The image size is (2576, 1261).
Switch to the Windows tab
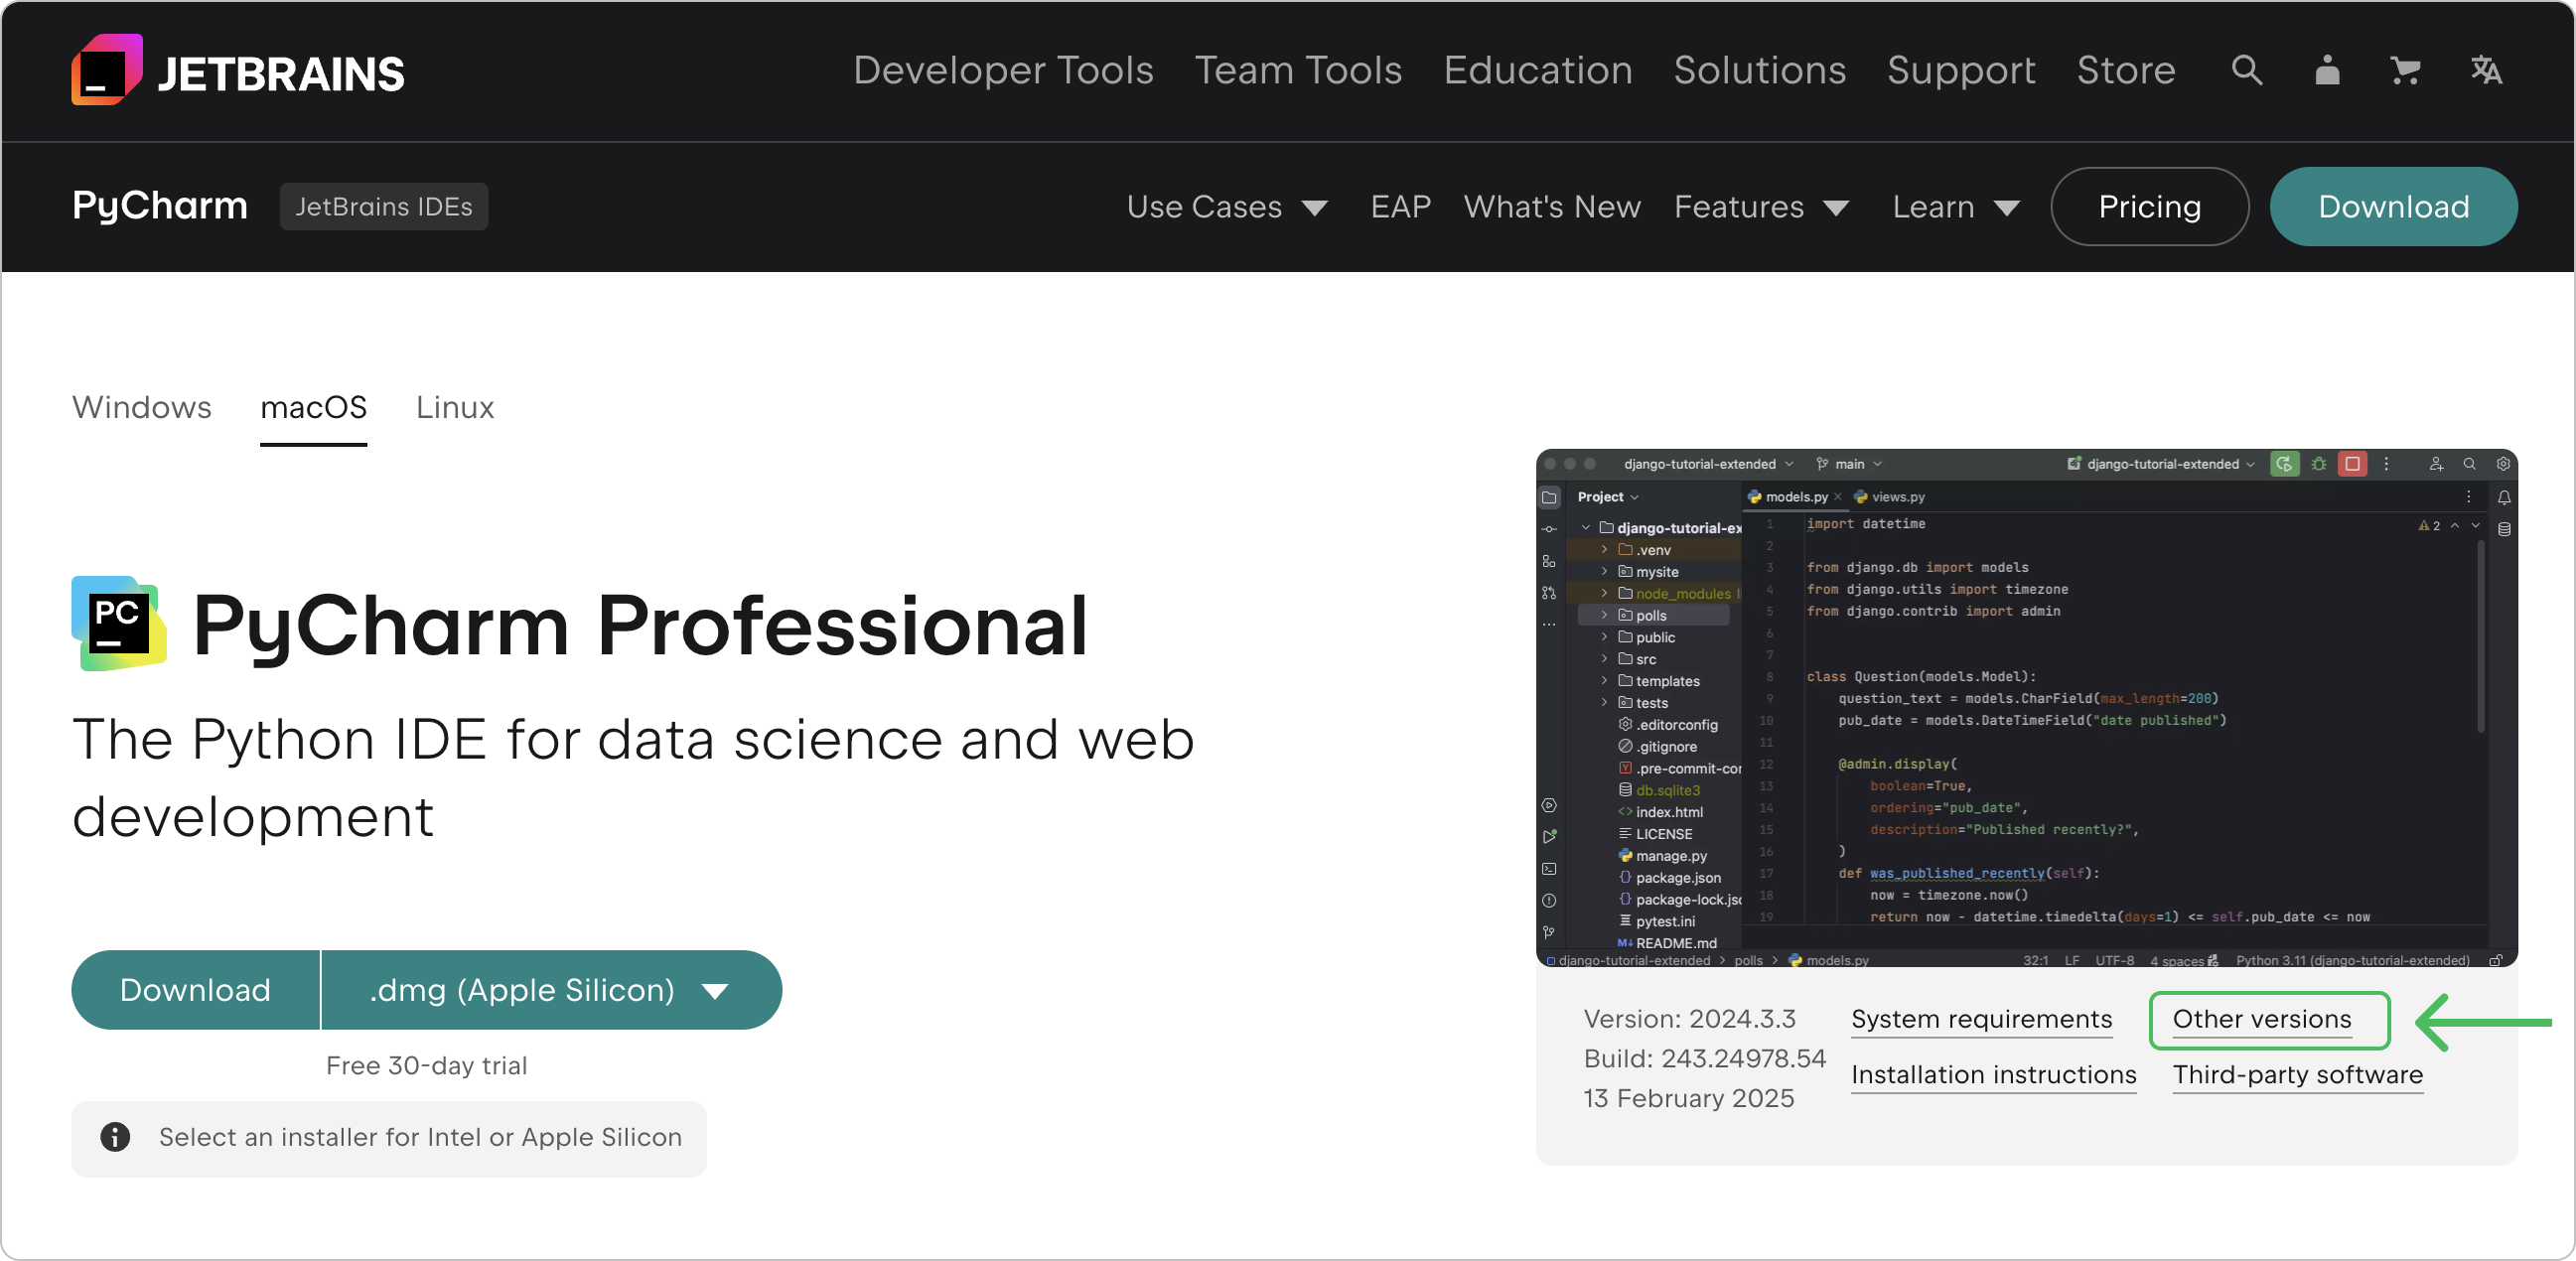142,407
